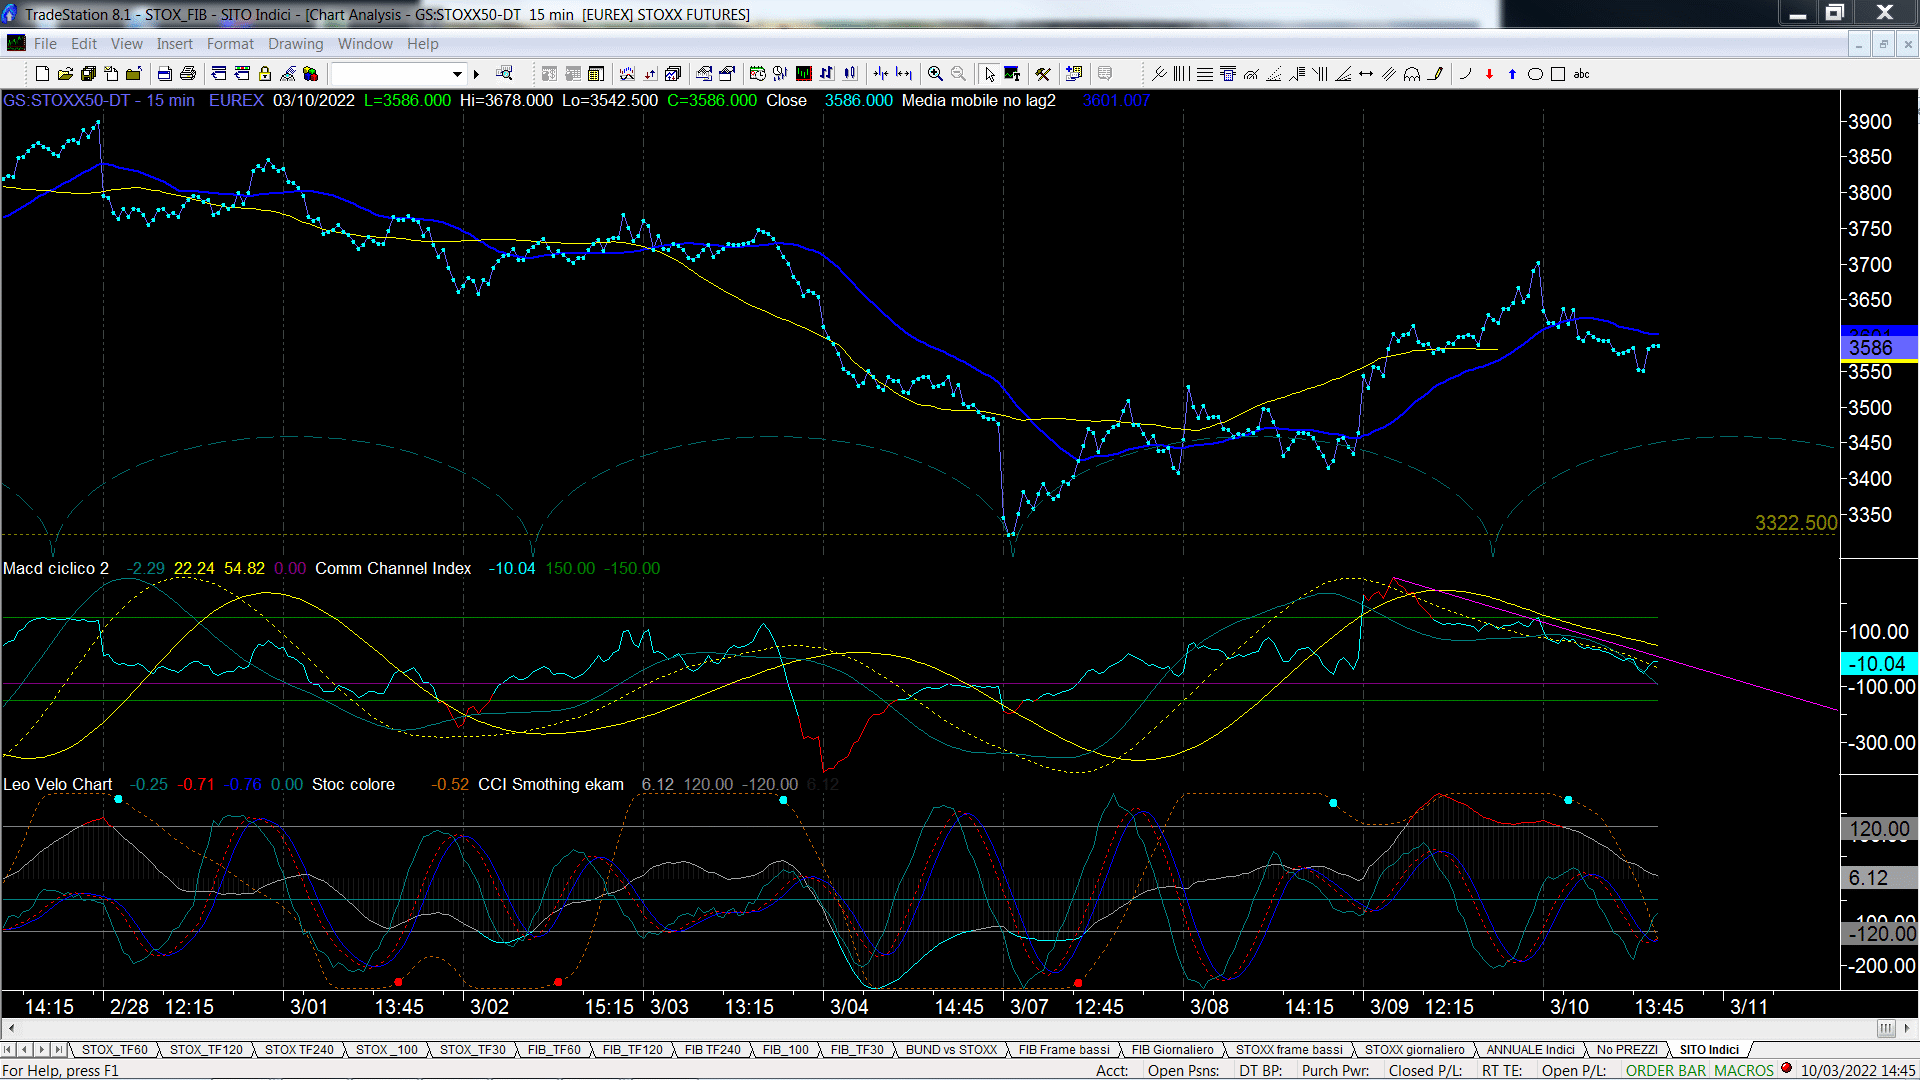This screenshot has width=1920, height=1080.
Task: Click the New document icon
Action: point(42,74)
